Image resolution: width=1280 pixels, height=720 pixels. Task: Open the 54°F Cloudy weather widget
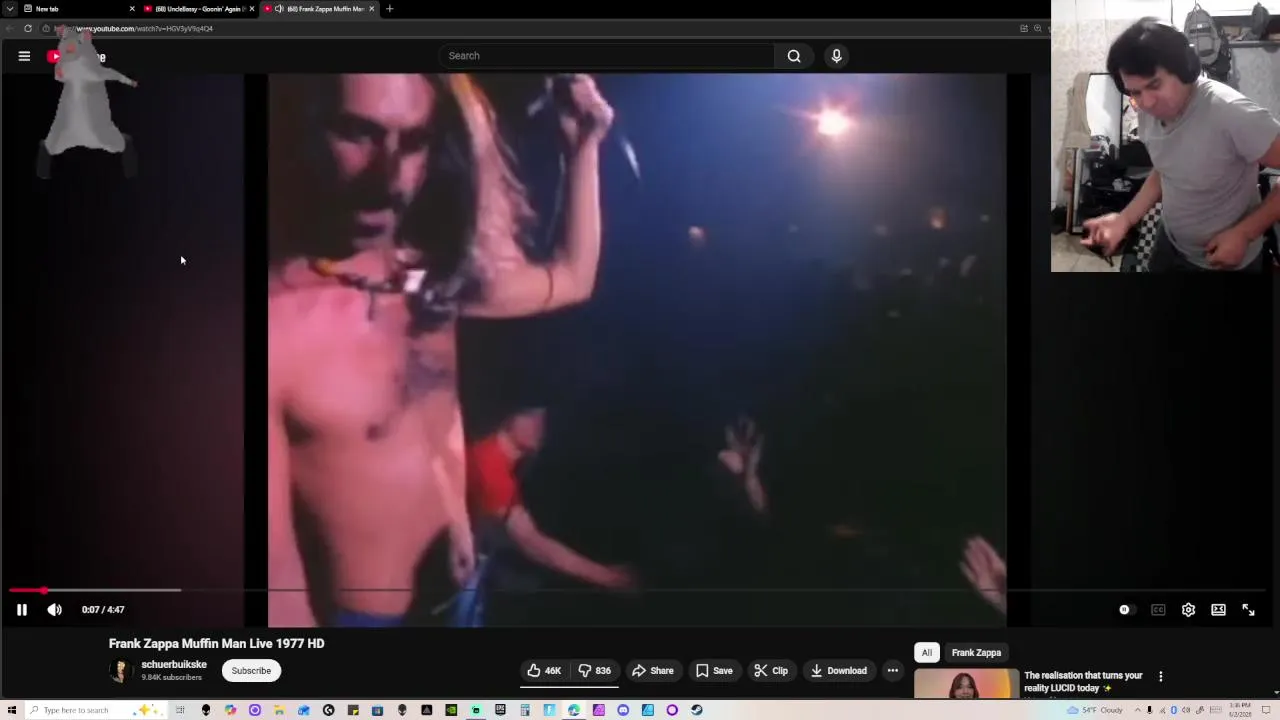[1095, 710]
